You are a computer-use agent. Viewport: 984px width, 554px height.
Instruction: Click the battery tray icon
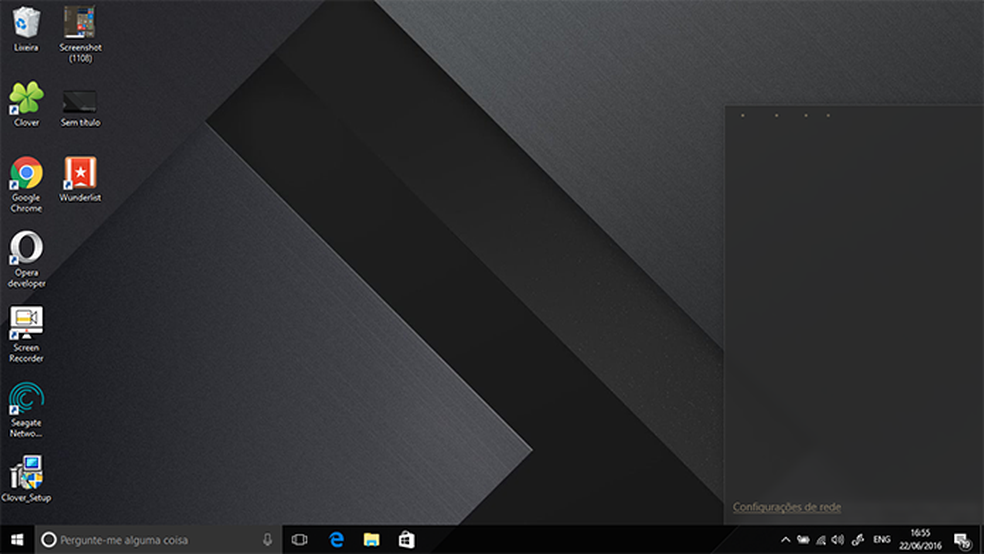click(x=803, y=540)
